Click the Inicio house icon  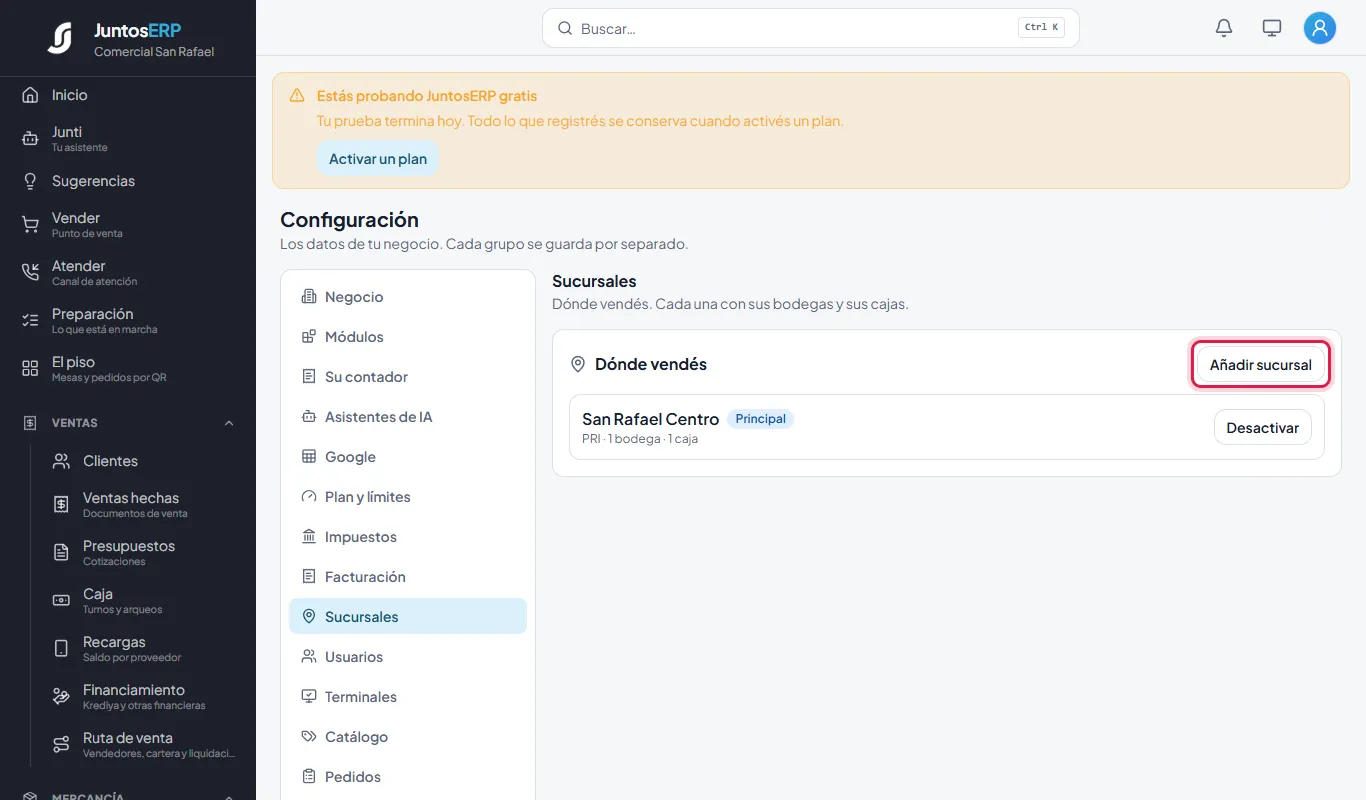(x=30, y=95)
